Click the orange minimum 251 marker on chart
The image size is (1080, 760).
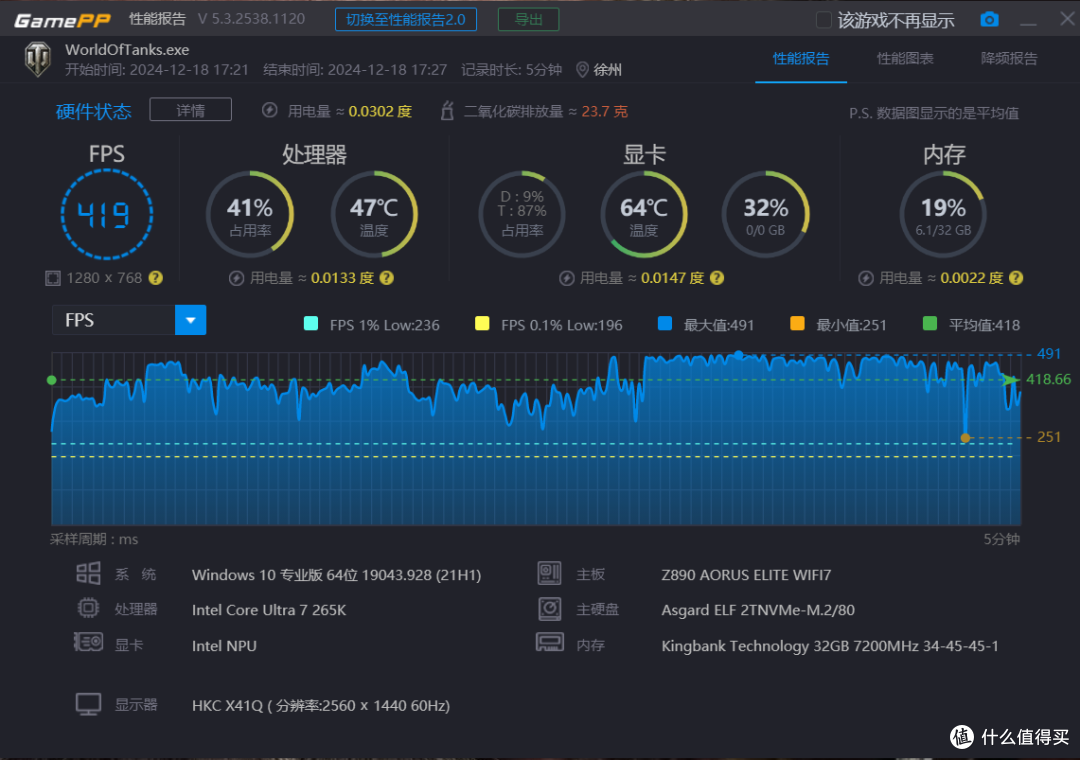[x=965, y=438]
